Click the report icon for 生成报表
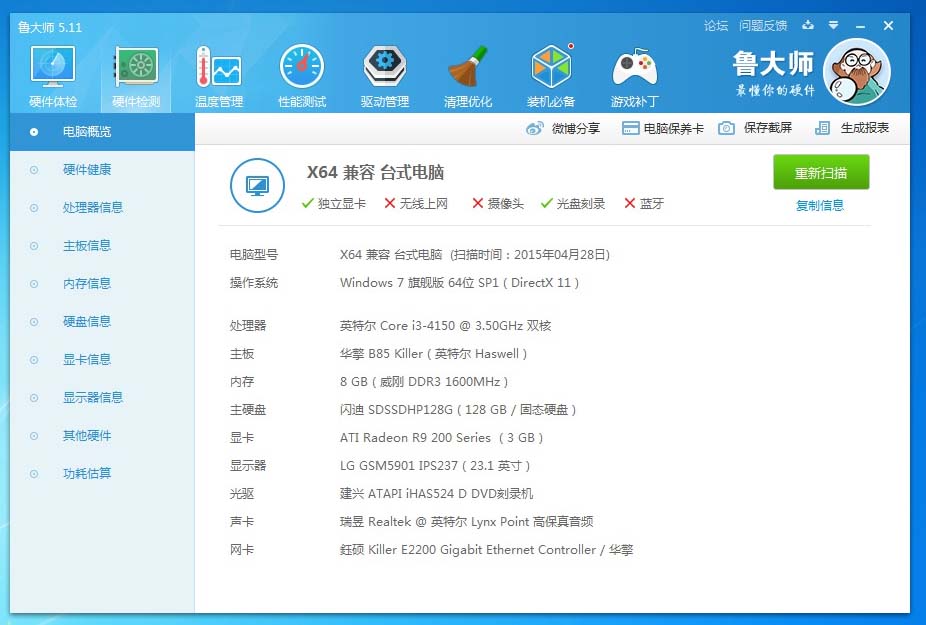Viewport: 926px width, 625px height. (x=822, y=128)
